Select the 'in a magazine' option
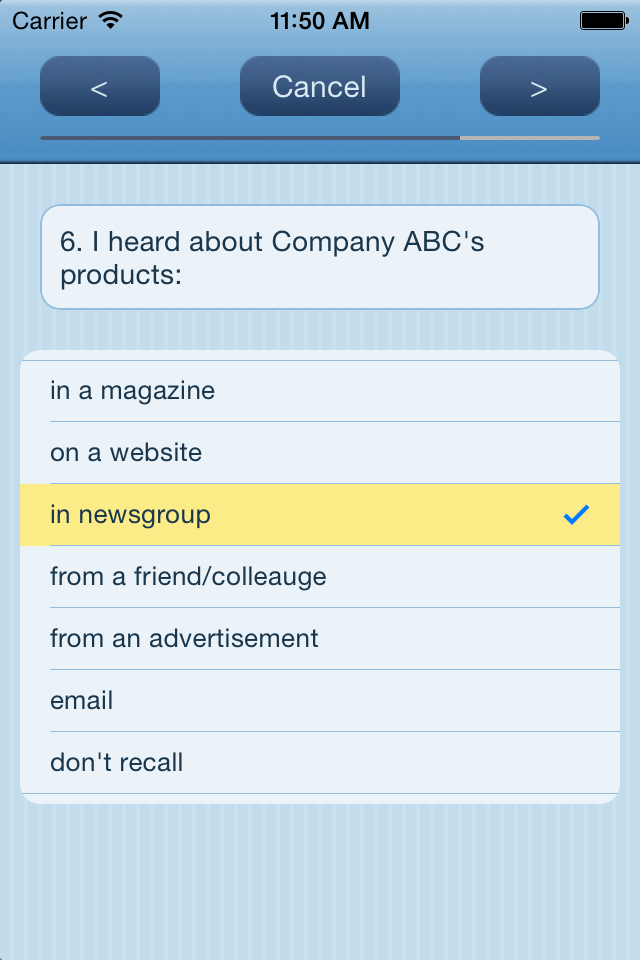 [x=320, y=391]
